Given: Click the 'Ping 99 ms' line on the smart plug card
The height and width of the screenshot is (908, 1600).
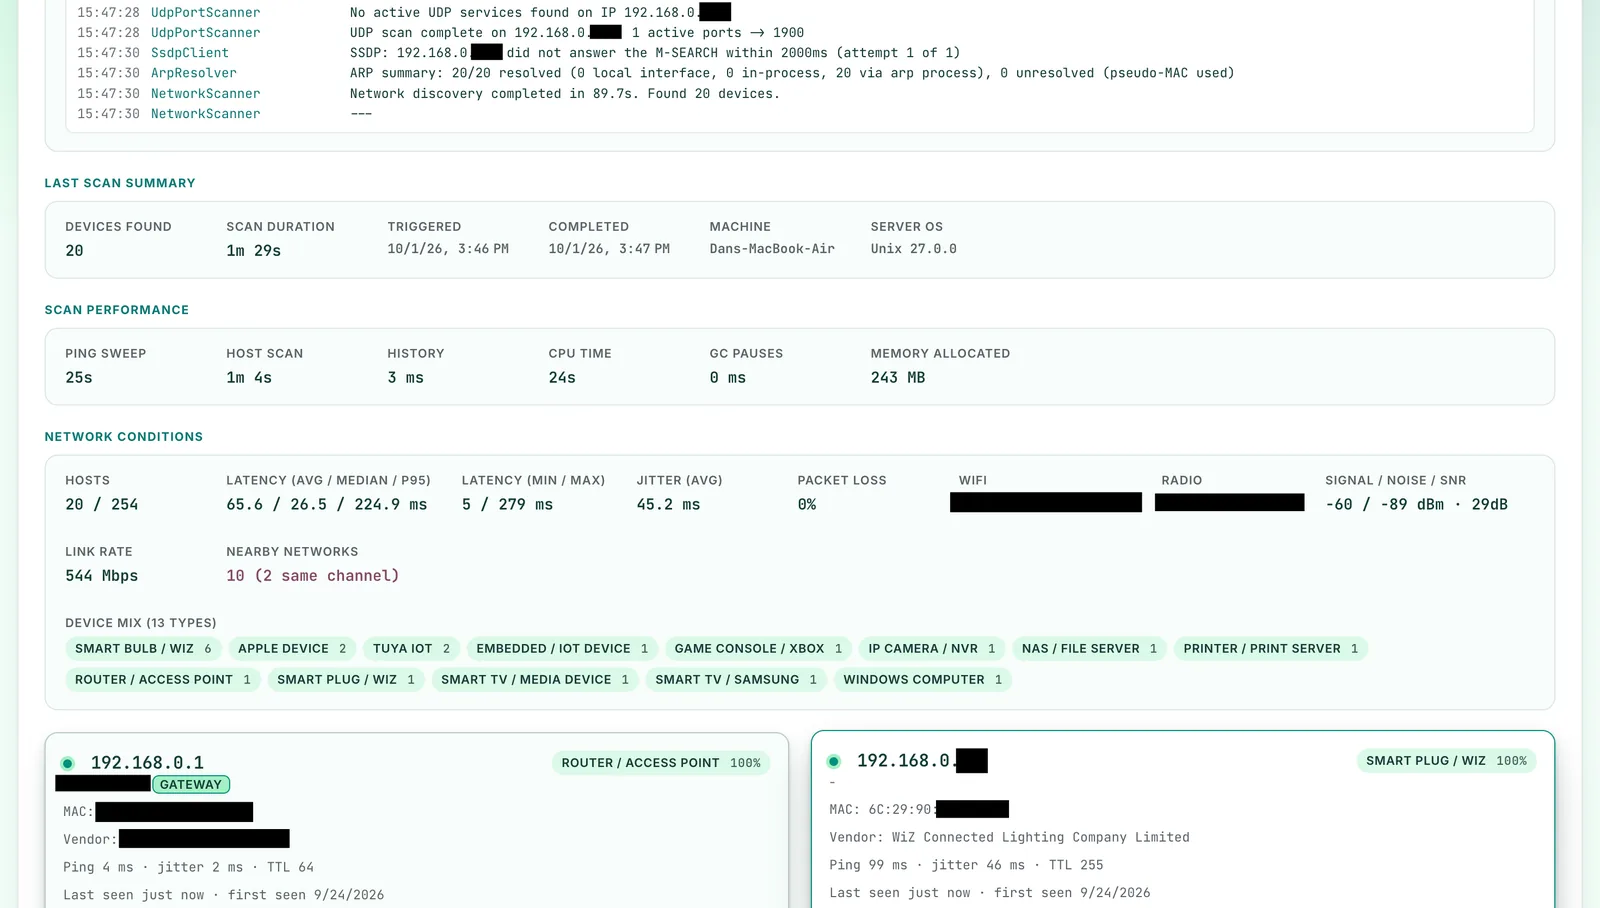Looking at the screenshot, I should (x=966, y=865).
